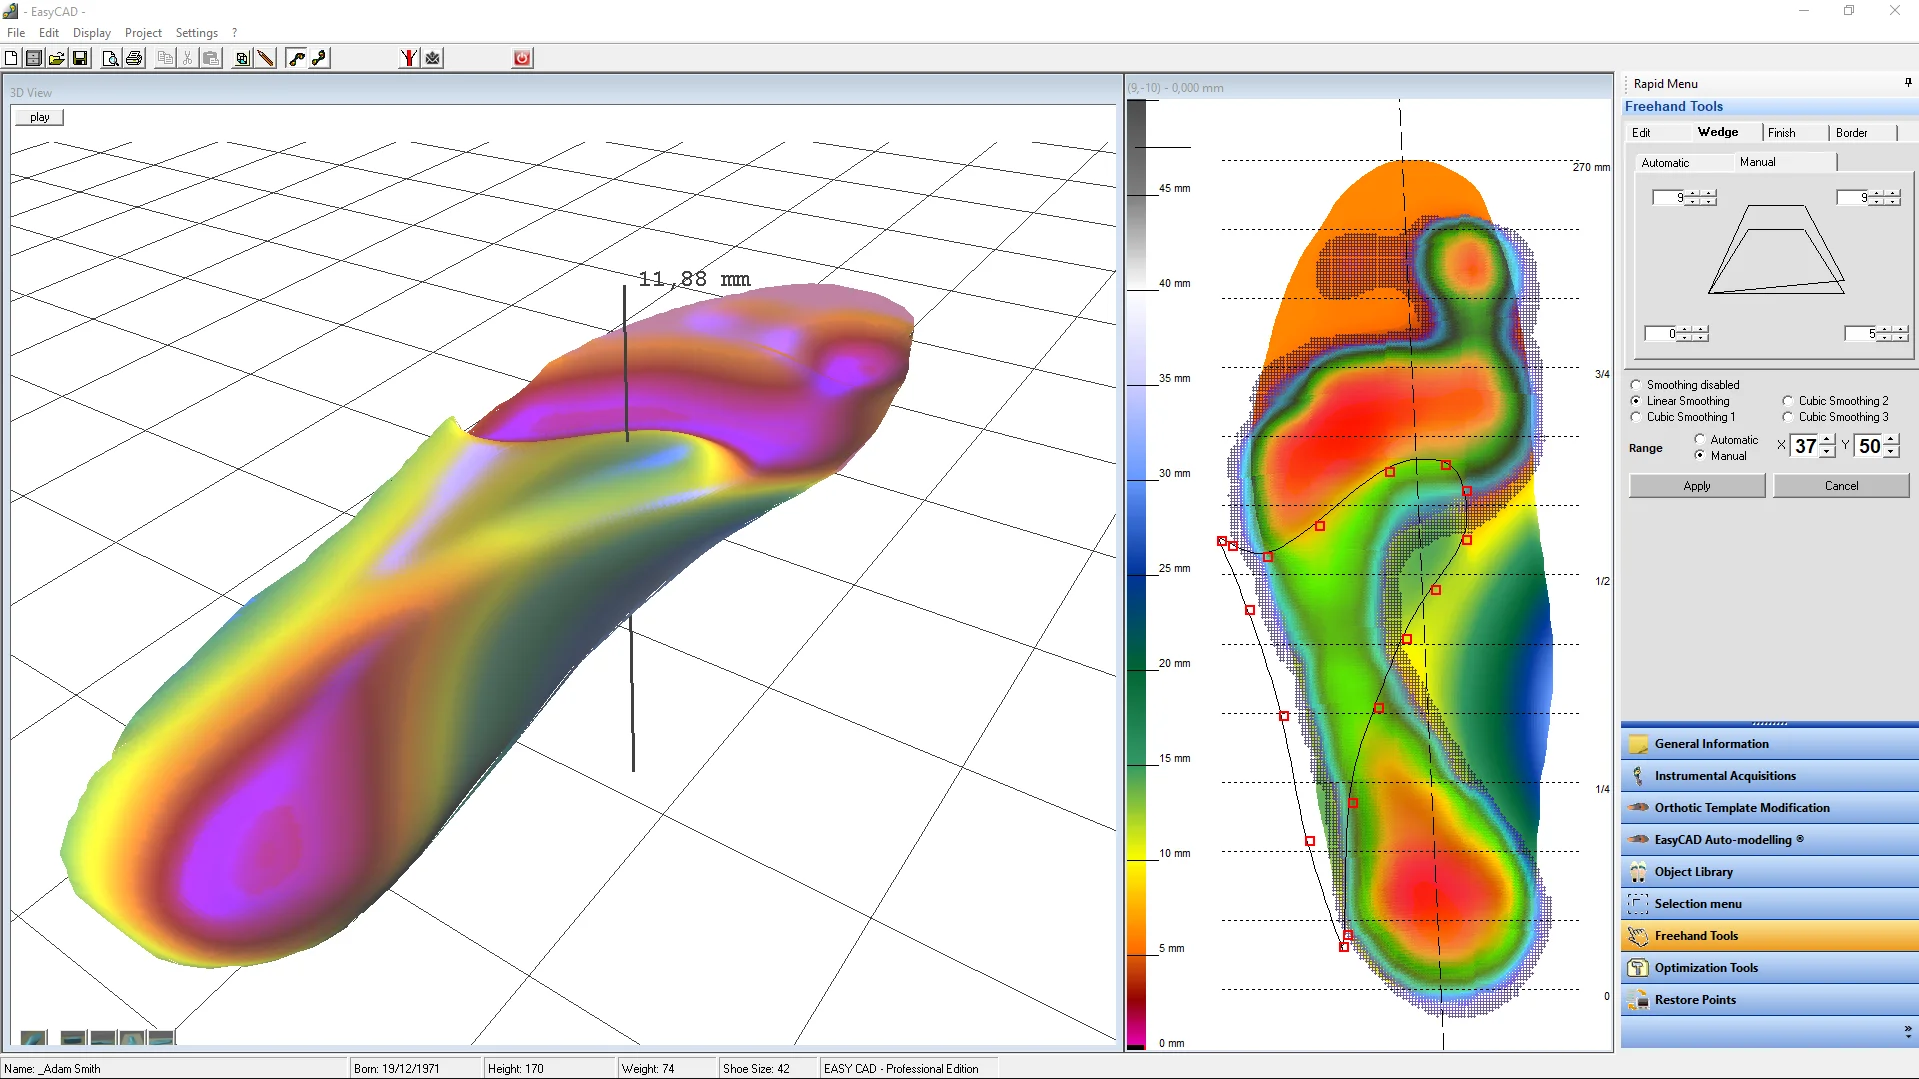Open the Project menu
1919x1079 pixels.
(x=143, y=33)
